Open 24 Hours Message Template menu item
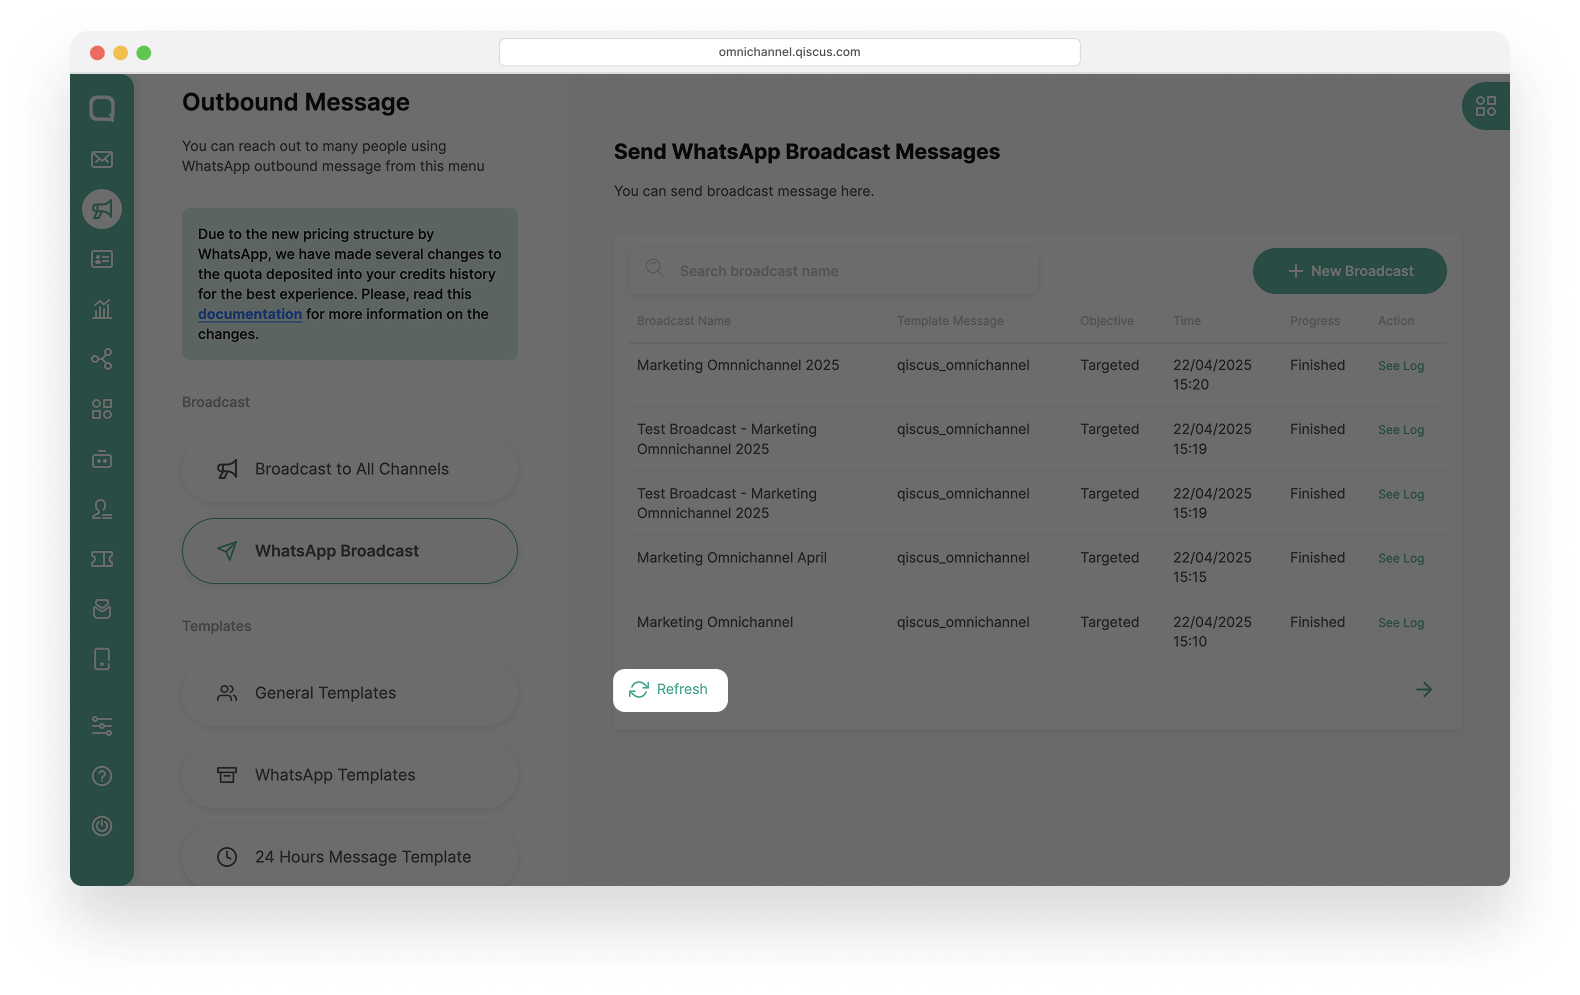 point(350,857)
